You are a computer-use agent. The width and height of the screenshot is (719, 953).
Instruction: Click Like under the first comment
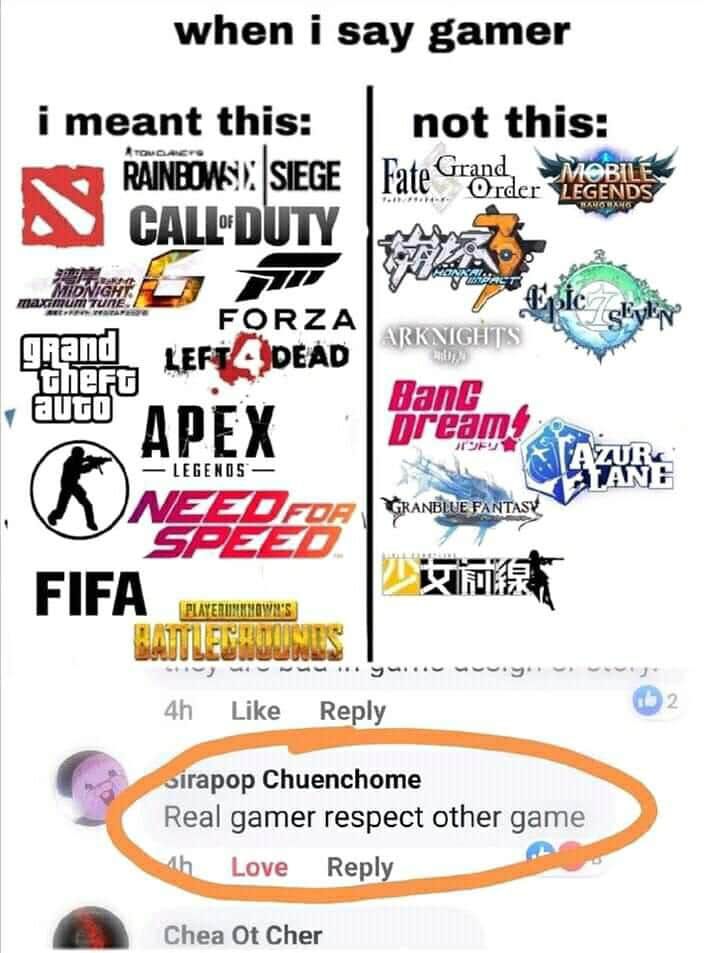click(255, 710)
